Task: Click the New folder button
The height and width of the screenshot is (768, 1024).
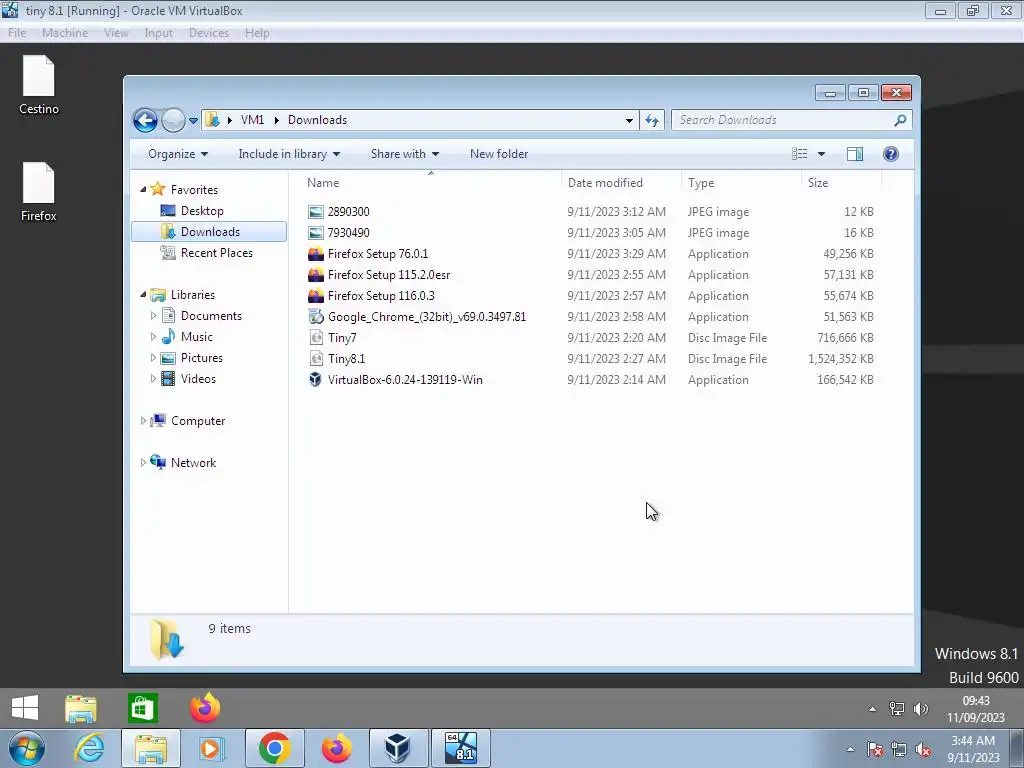Action: point(499,154)
